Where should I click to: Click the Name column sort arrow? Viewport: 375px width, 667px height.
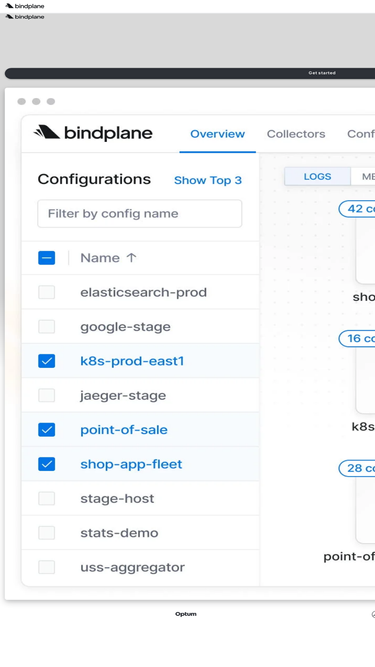tap(131, 258)
